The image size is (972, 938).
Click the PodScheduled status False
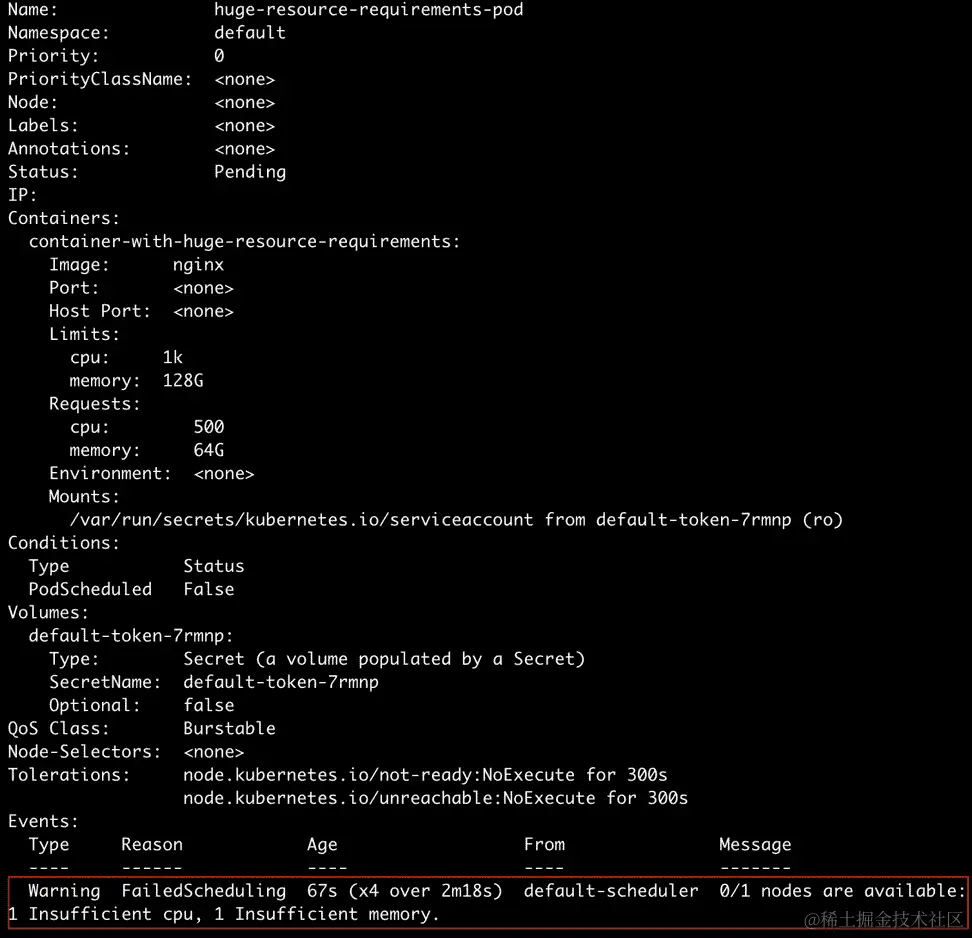208,589
